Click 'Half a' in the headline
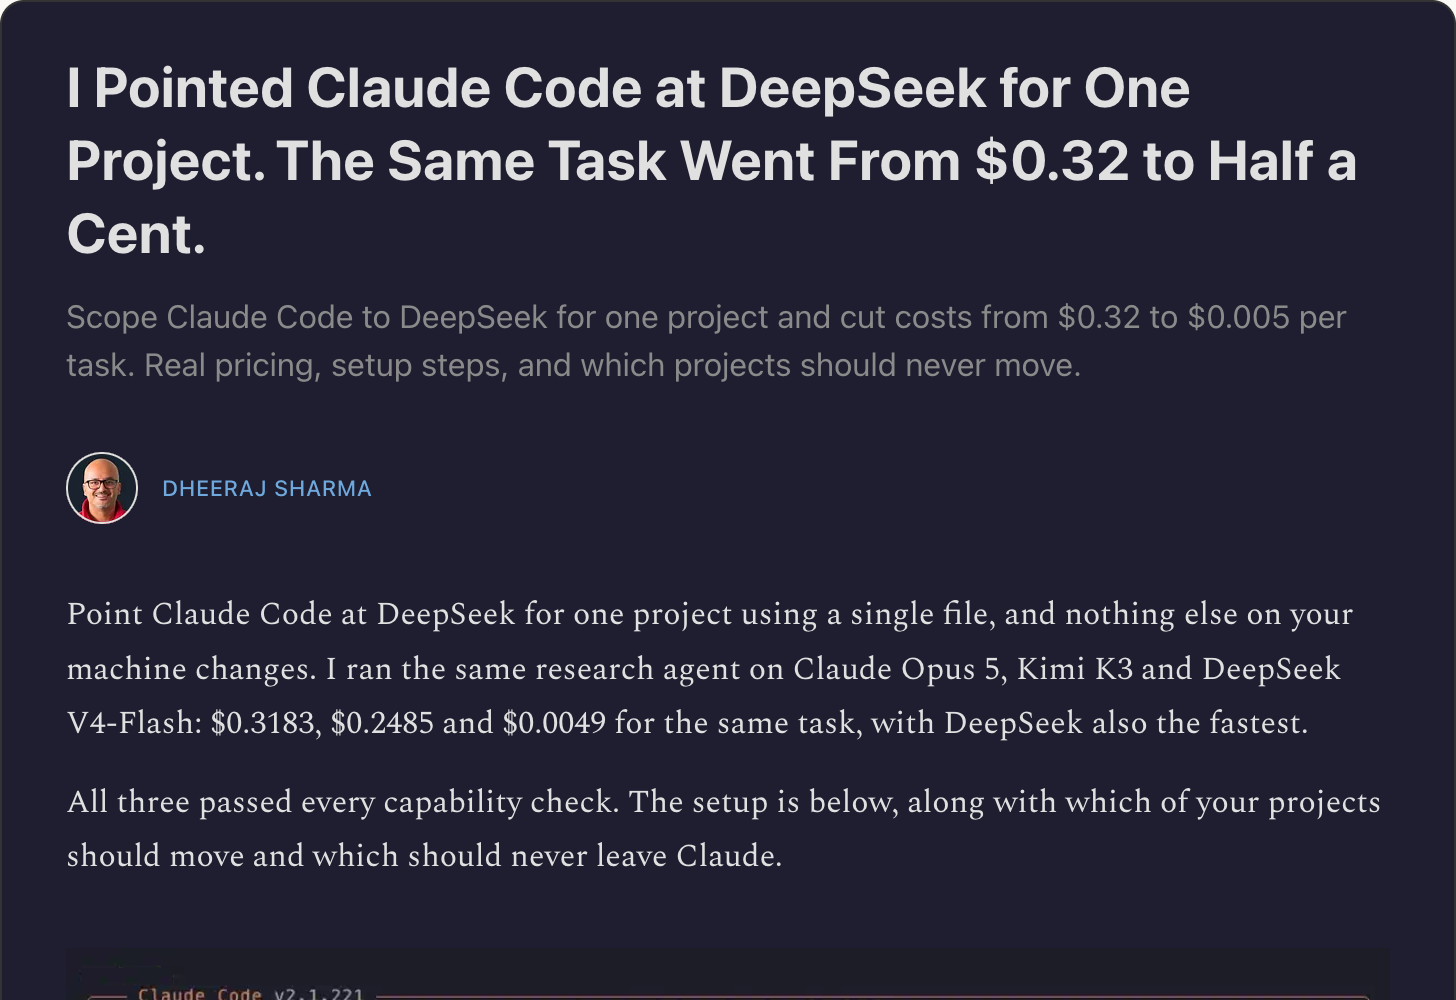The height and width of the screenshot is (1000, 1456). 1282,161
